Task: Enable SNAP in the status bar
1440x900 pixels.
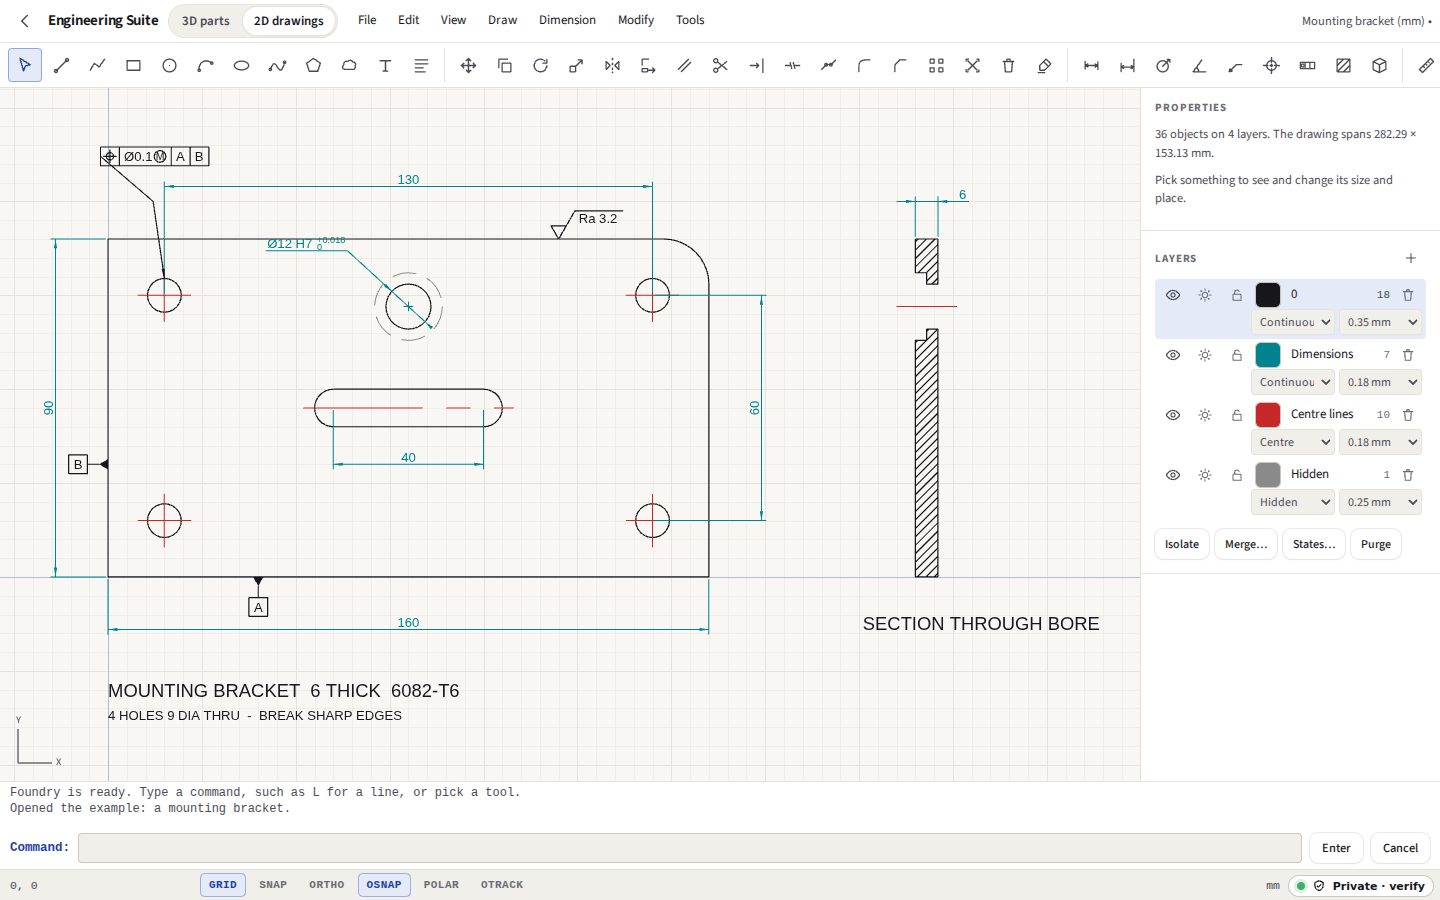Action: click(273, 885)
